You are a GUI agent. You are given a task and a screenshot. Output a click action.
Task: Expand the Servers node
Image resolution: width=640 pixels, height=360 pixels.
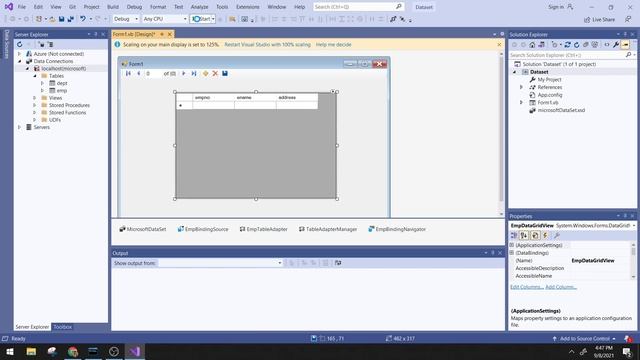point(19,127)
